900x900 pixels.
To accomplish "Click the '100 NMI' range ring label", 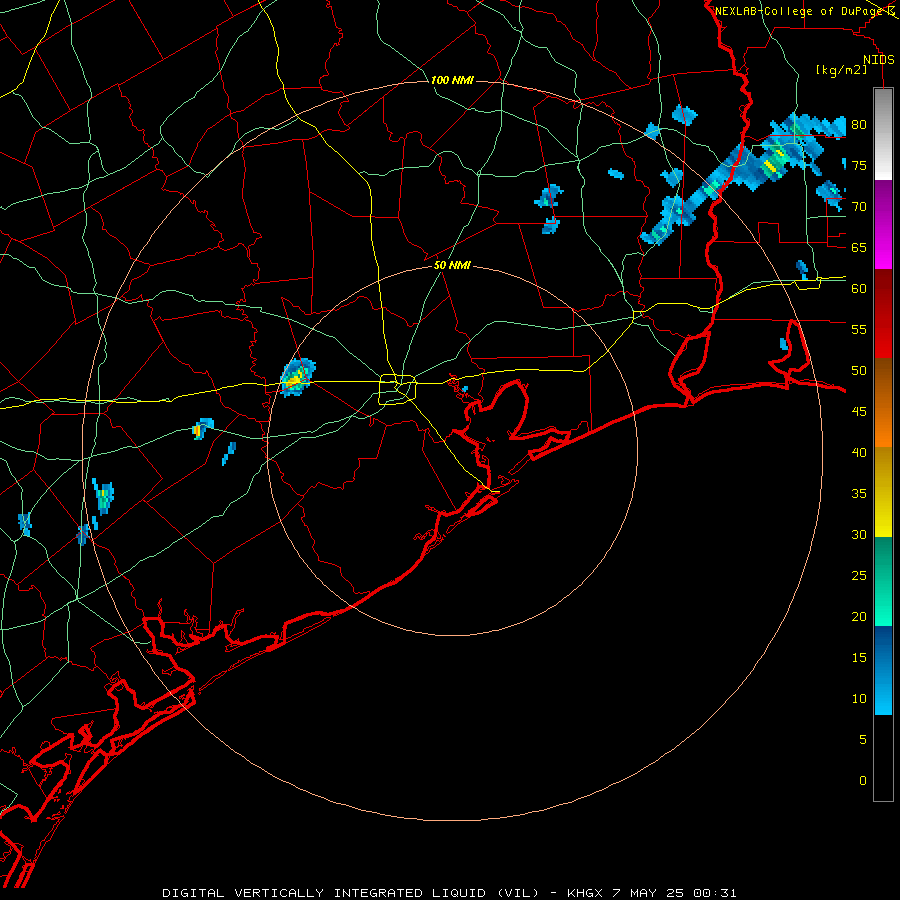I will click(x=452, y=80).
